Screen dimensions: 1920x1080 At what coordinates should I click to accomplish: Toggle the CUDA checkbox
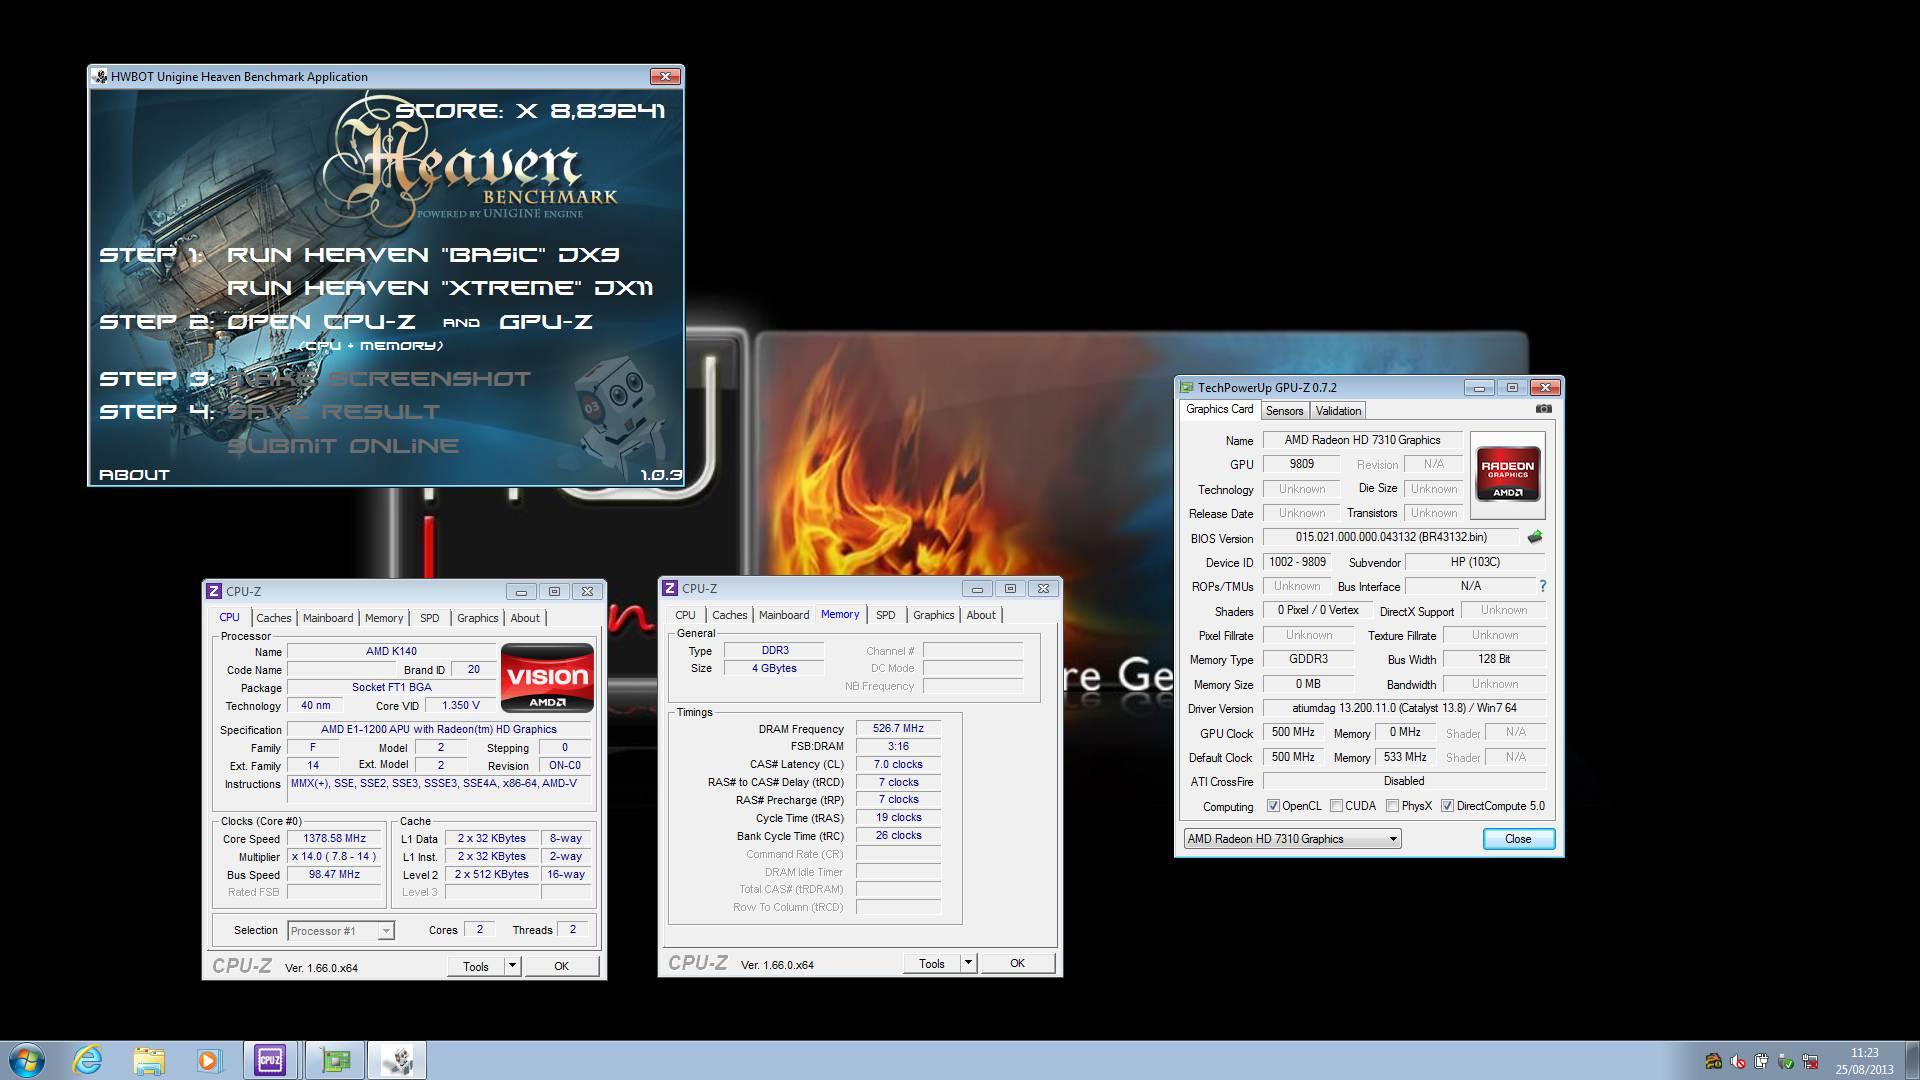tap(1336, 806)
